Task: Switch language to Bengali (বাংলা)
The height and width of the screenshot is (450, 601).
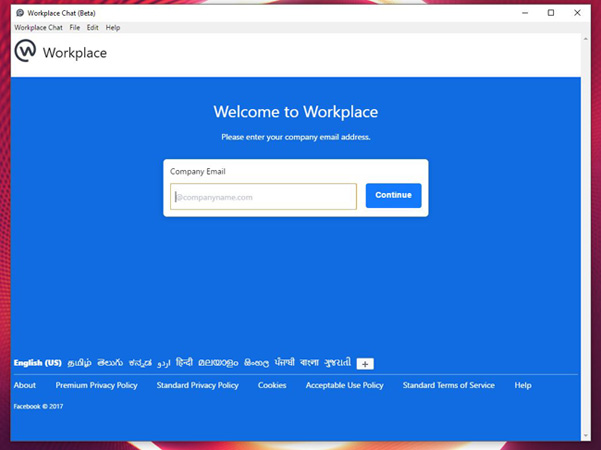Action: point(309,362)
